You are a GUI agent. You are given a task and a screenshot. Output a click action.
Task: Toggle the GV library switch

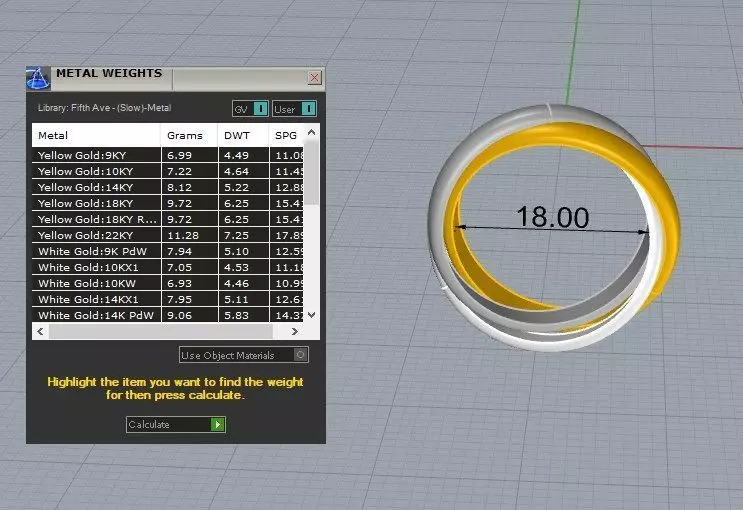pyautogui.click(x=251, y=109)
